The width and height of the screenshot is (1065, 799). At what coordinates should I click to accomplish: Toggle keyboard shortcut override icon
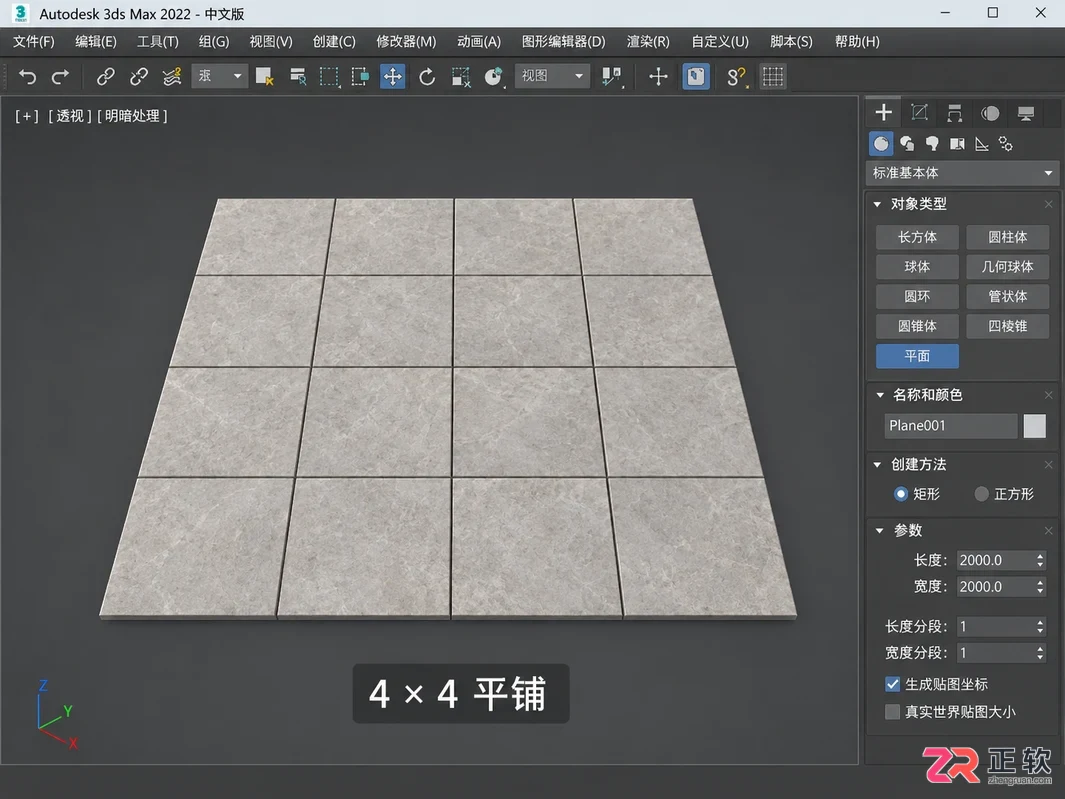(696, 77)
